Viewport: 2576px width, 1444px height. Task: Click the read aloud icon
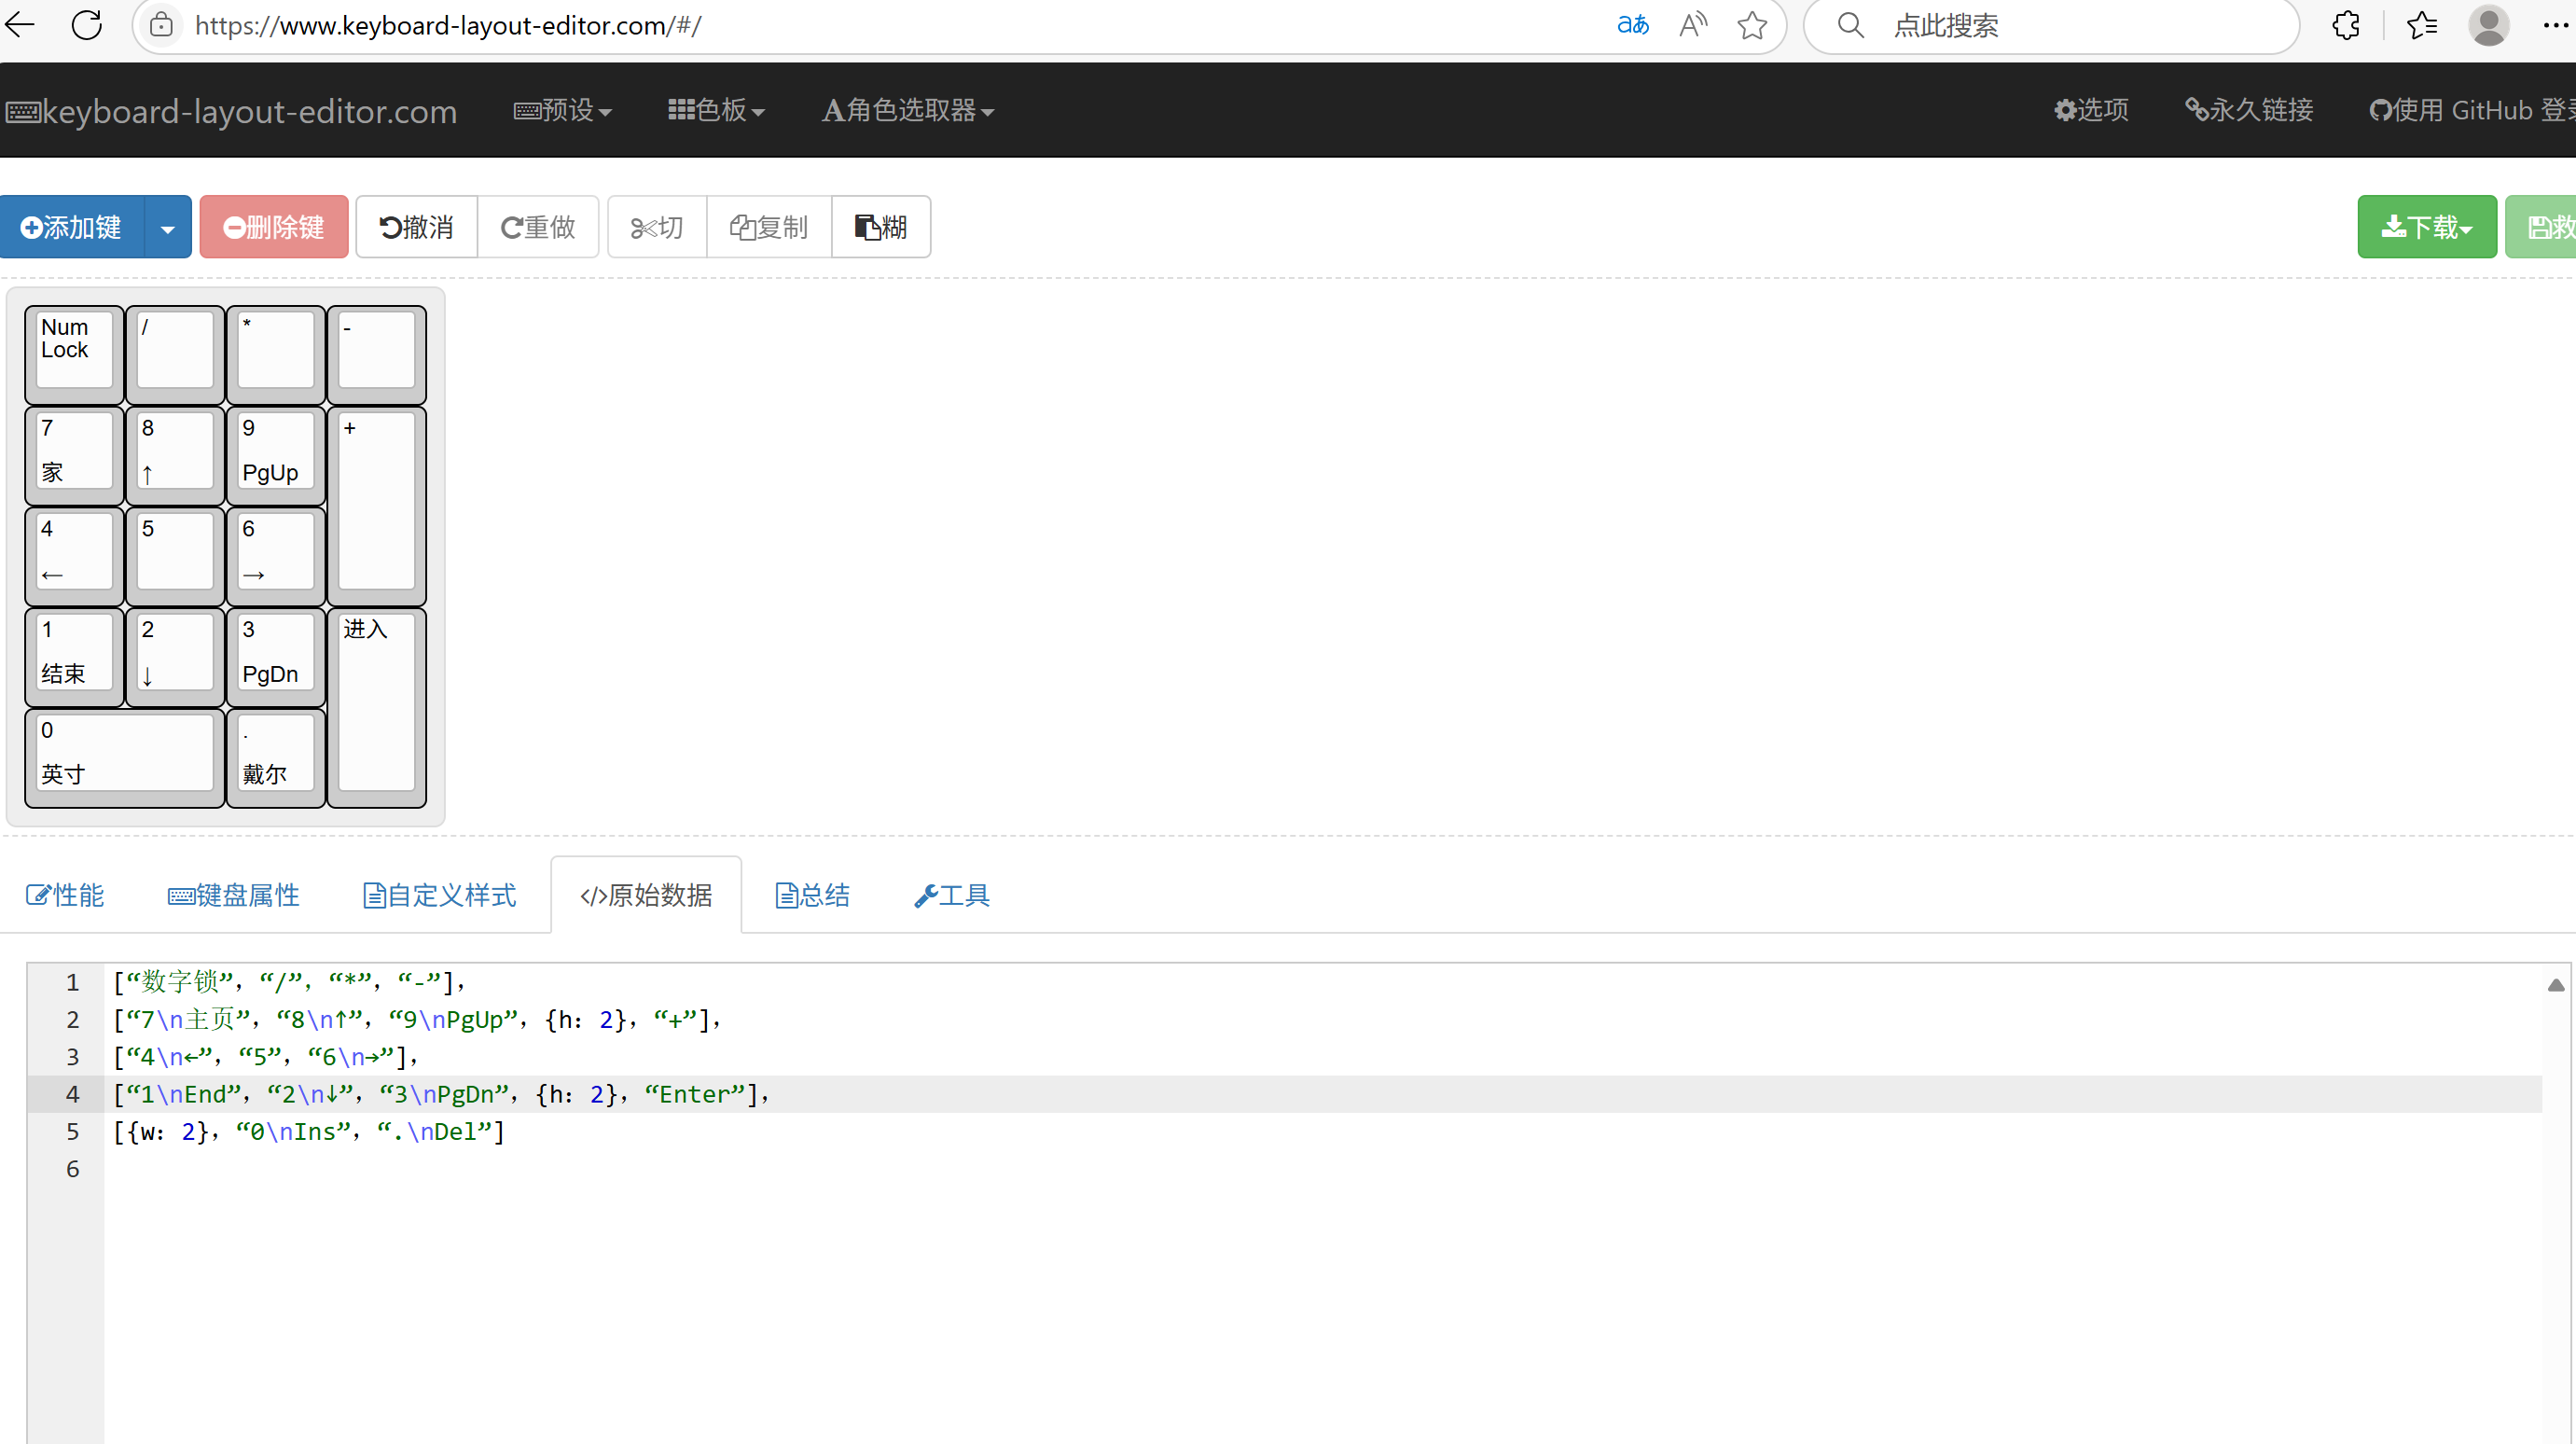coord(1692,25)
